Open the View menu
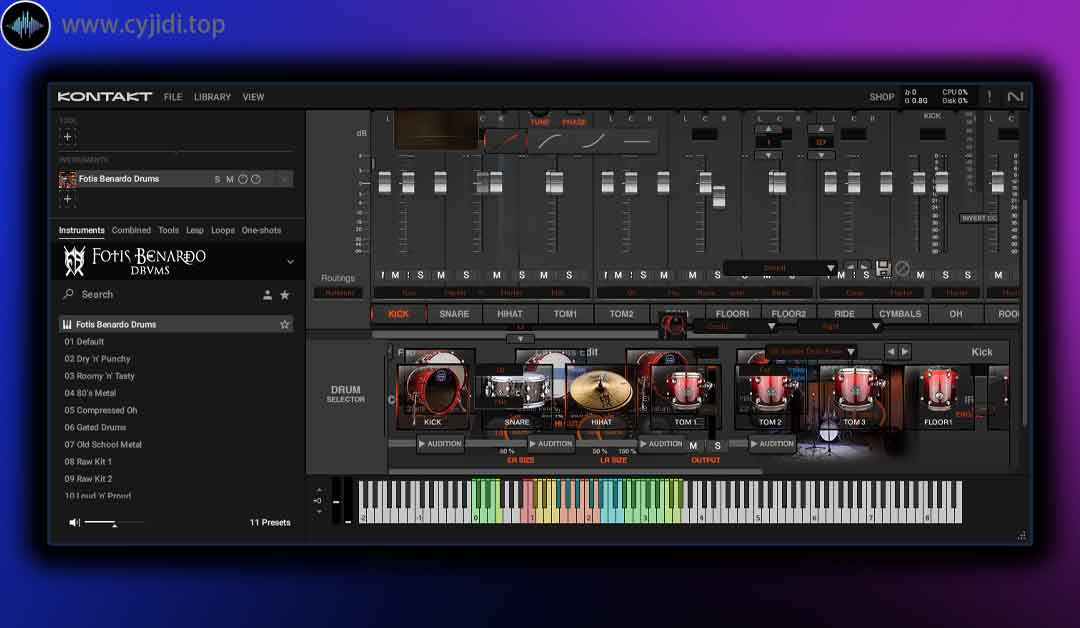This screenshot has width=1080, height=628. click(253, 97)
